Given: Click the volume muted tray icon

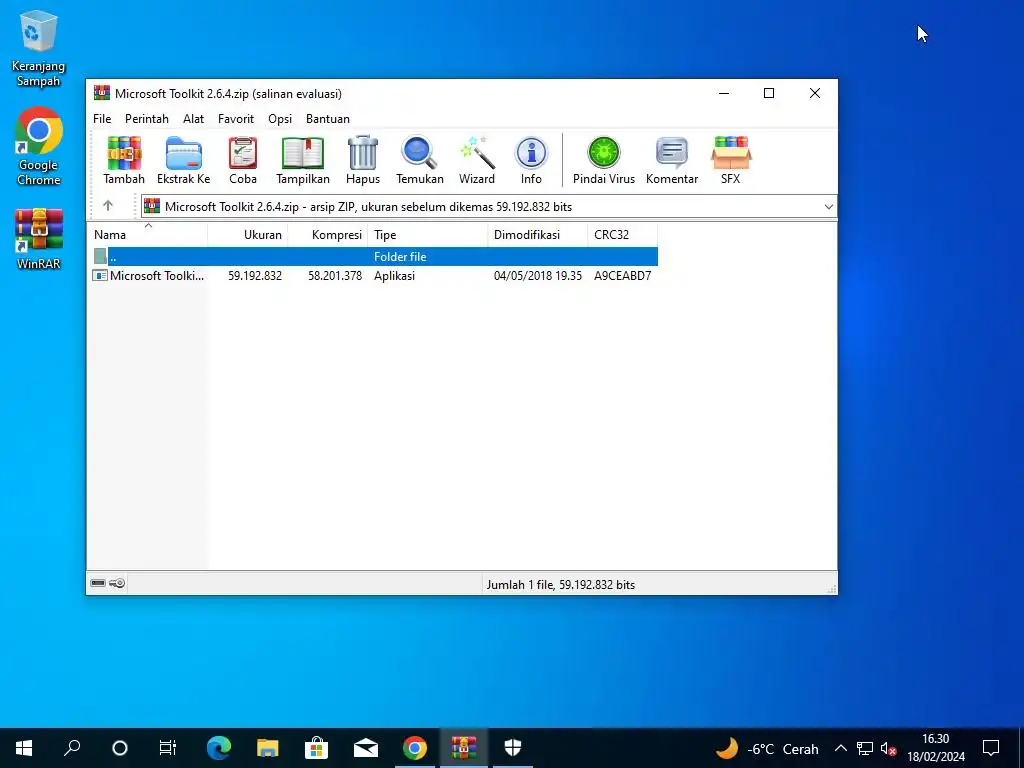Looking at the screenshot, I should tap(888, 748).
